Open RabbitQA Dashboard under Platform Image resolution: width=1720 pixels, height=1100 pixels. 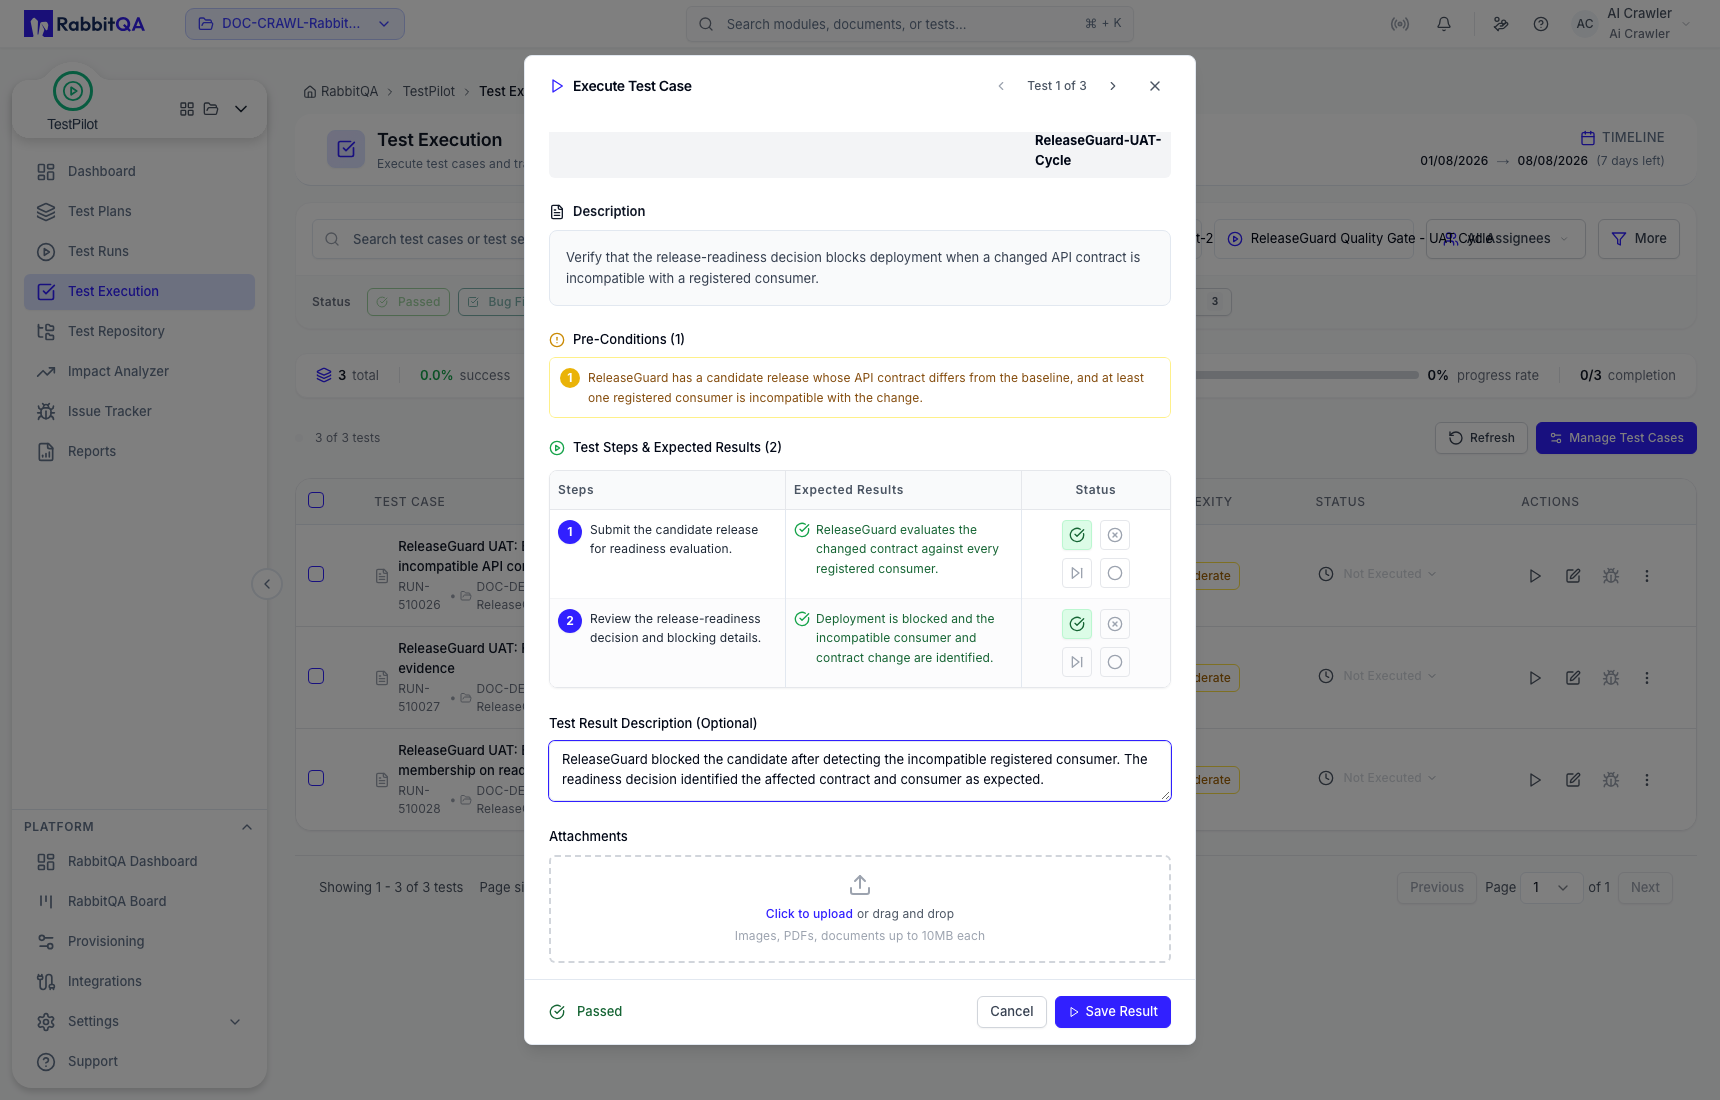(x=139, y=862)
